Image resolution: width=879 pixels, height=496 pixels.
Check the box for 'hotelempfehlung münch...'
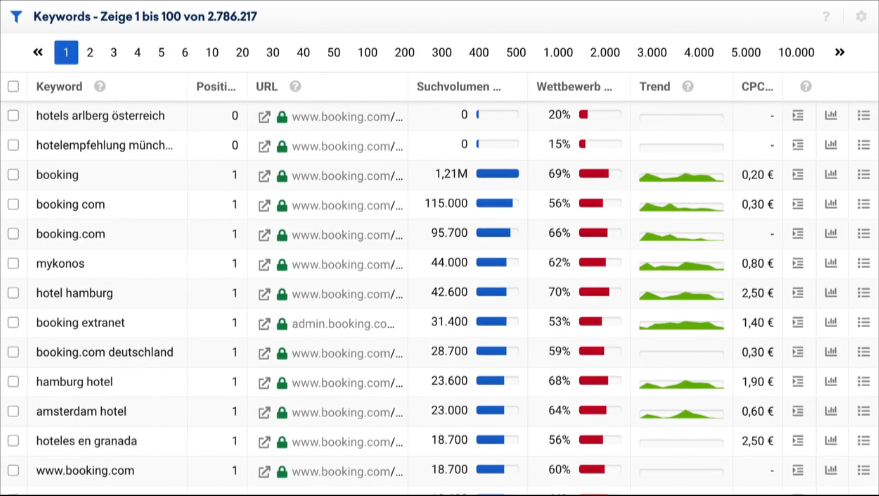click(x=13, y=145)
